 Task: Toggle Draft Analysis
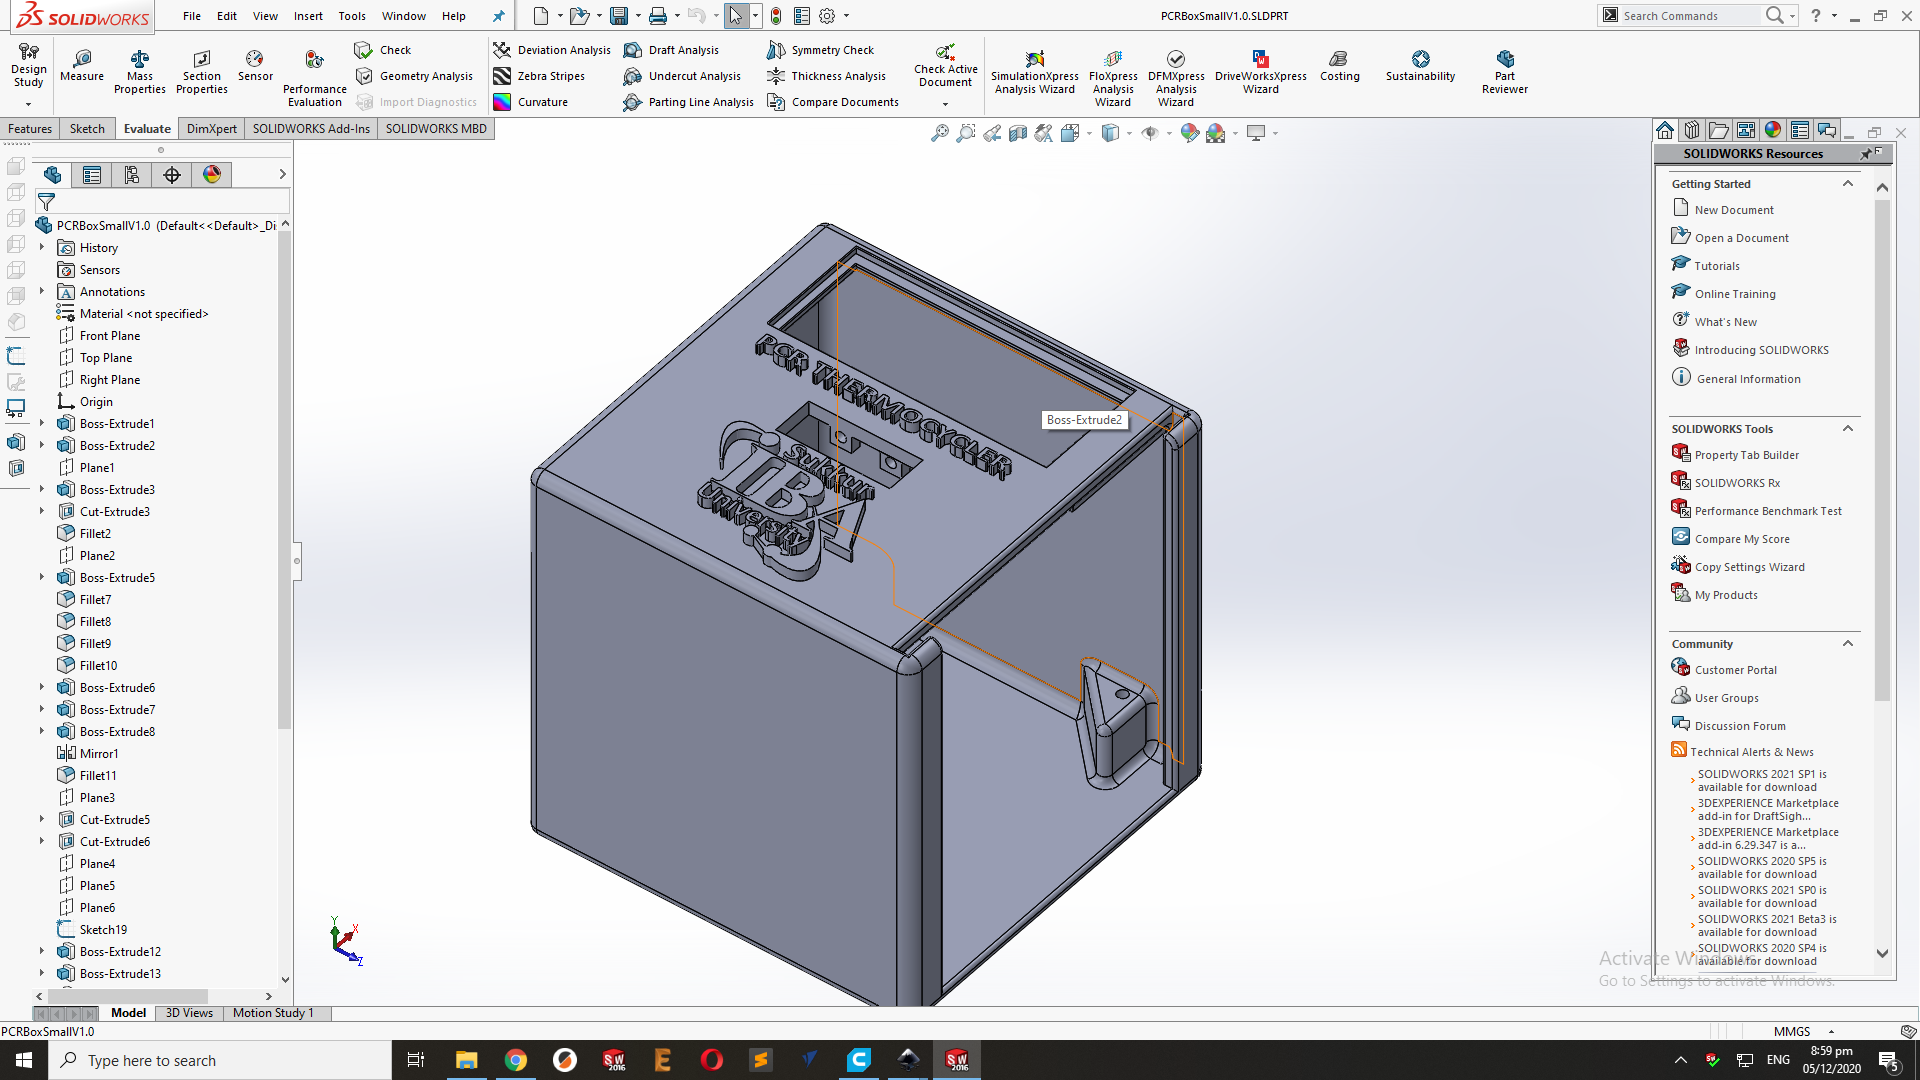[671, 50]
